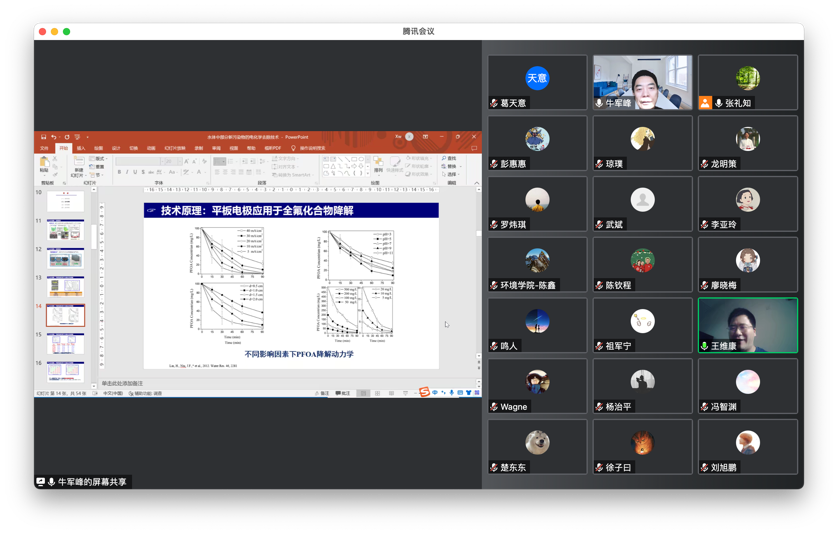Open the font name dropdown box

[x=138, y=161]
